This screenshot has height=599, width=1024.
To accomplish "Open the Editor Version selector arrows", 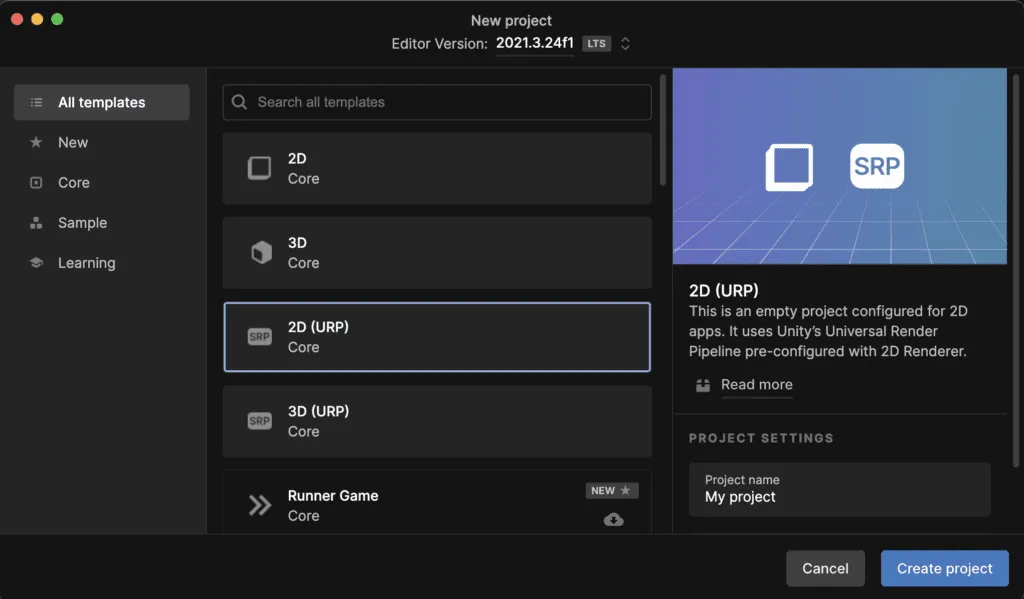I will pyautogui.click(x=625, y=44).
